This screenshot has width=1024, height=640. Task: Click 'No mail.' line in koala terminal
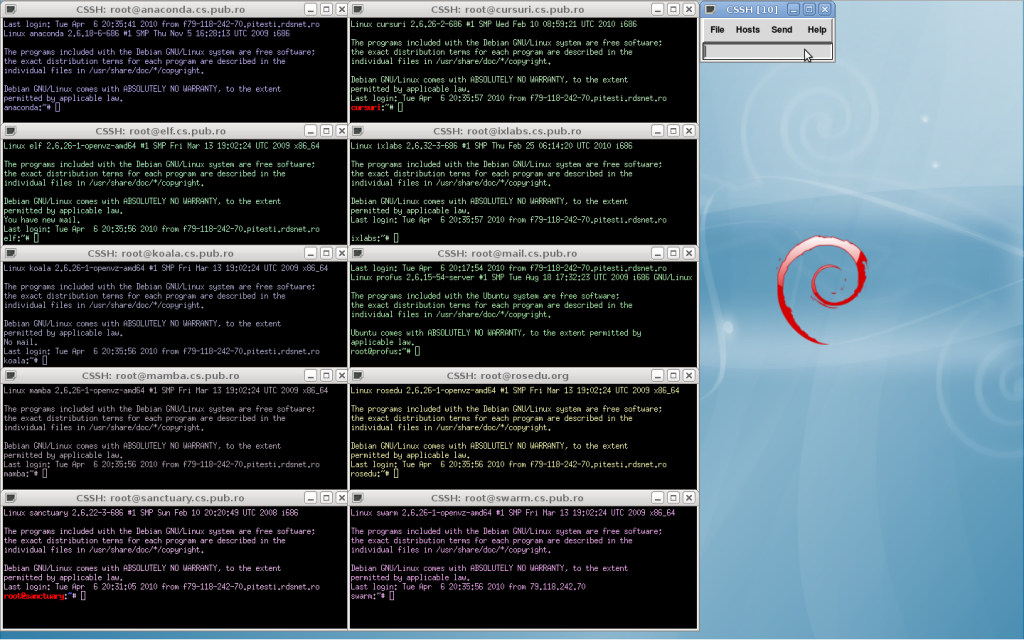[x=20, y=342]
